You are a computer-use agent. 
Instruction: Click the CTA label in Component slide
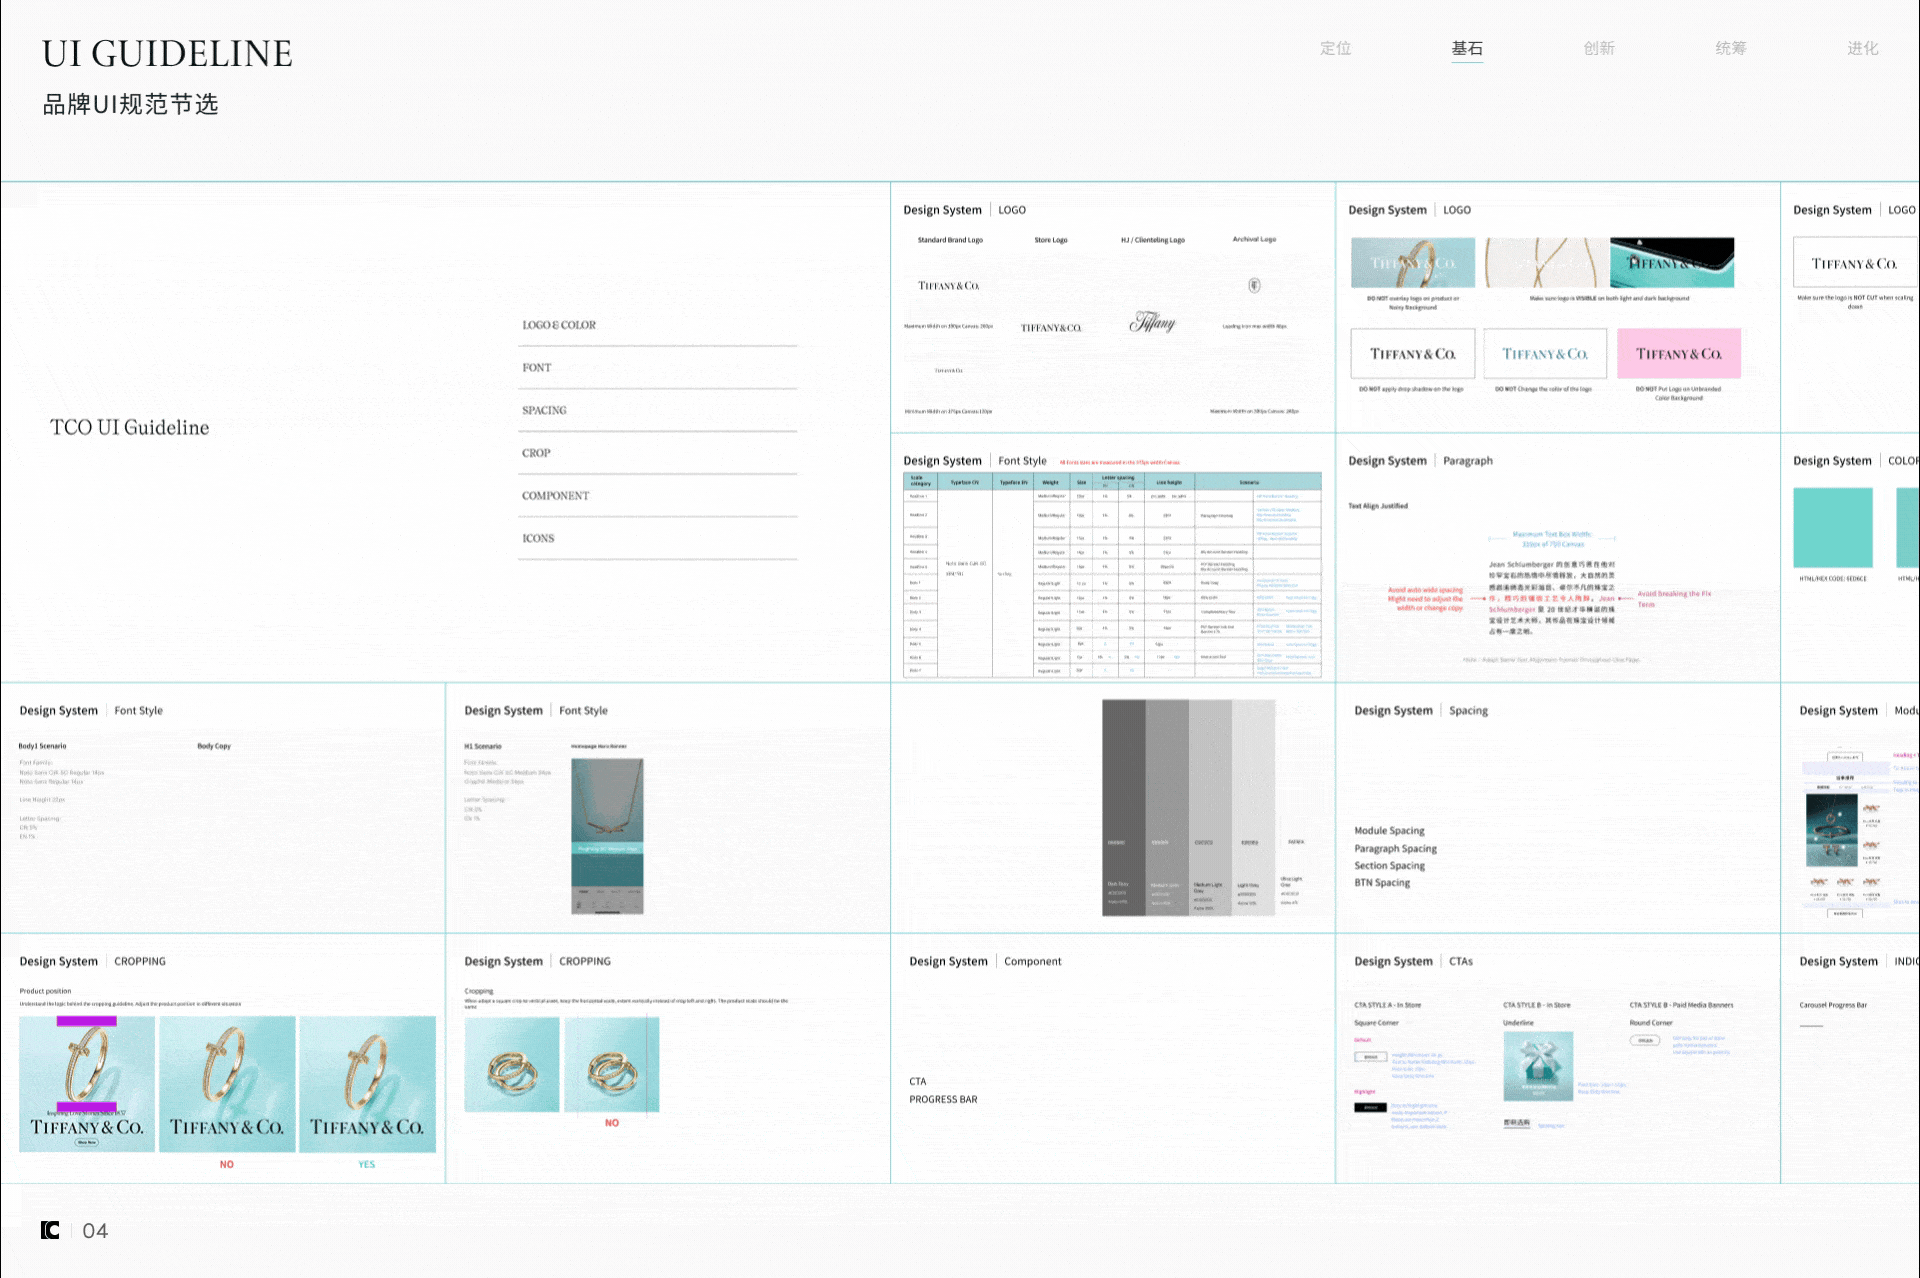tap(918, 1082)
